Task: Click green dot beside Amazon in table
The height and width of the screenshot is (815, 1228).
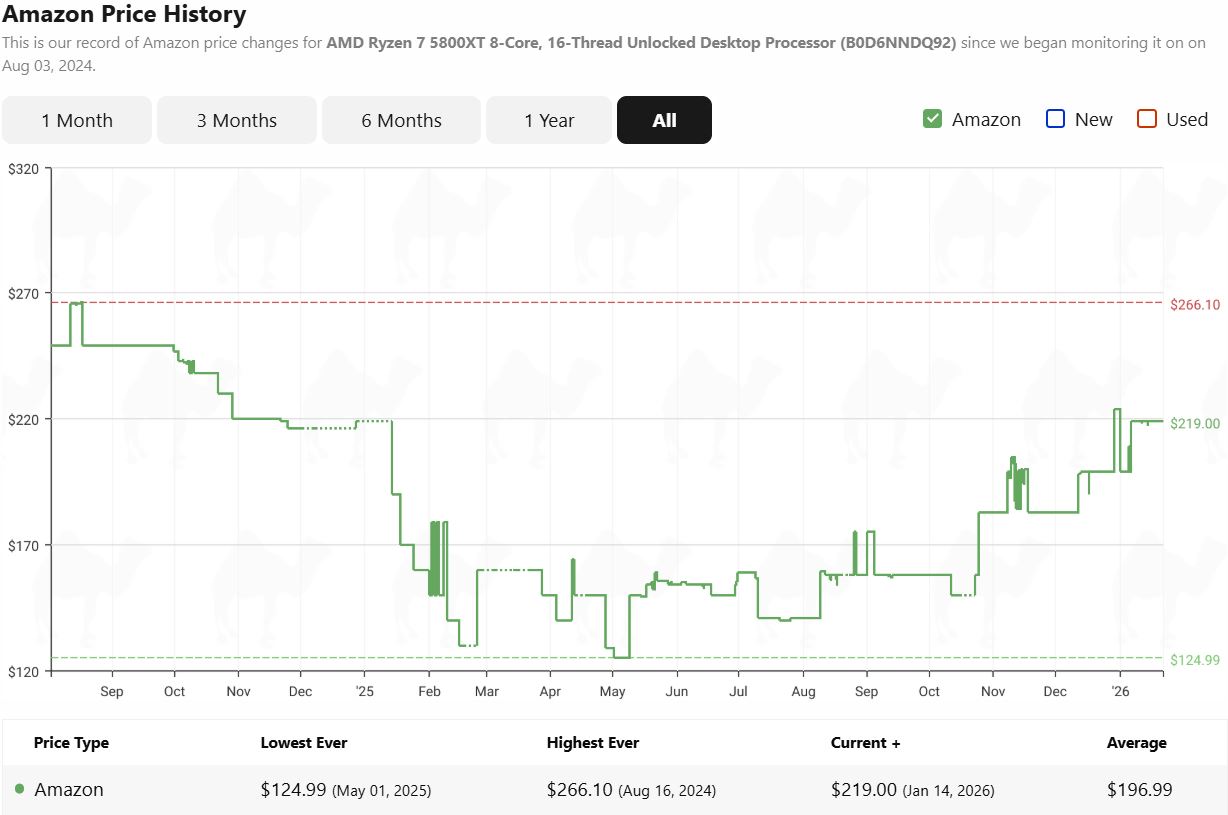Action: click(20, 789)
